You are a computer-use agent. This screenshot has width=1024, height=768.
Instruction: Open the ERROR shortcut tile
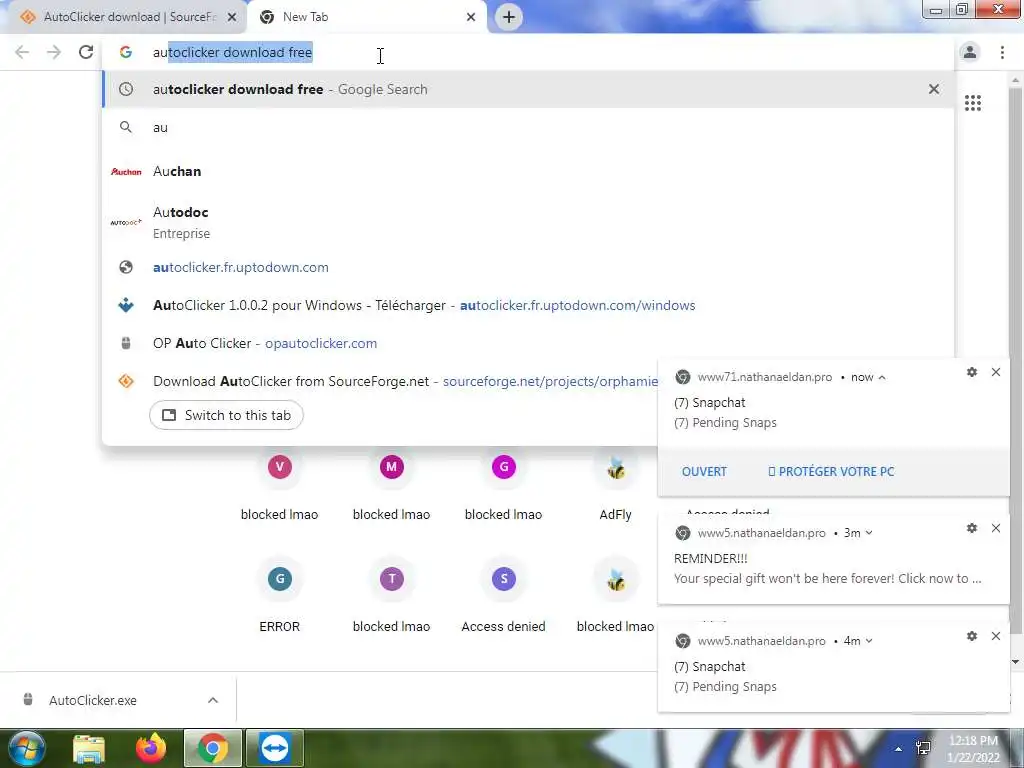[280, 594]
